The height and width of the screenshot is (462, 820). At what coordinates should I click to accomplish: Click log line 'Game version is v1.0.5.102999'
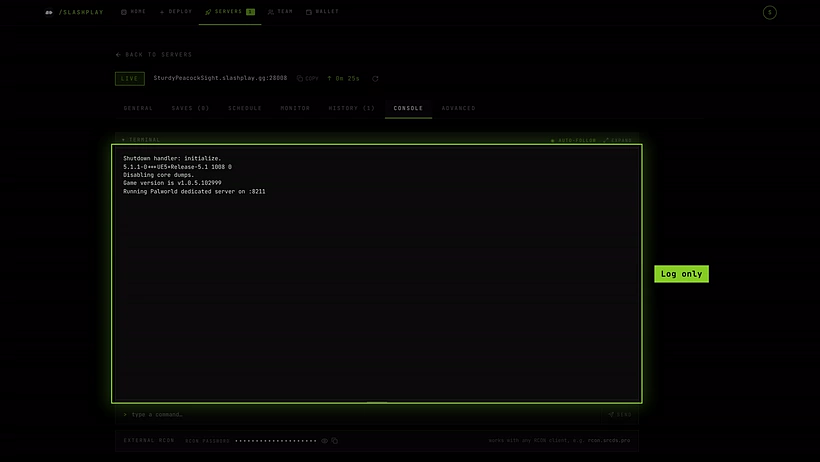click(172, 183)
